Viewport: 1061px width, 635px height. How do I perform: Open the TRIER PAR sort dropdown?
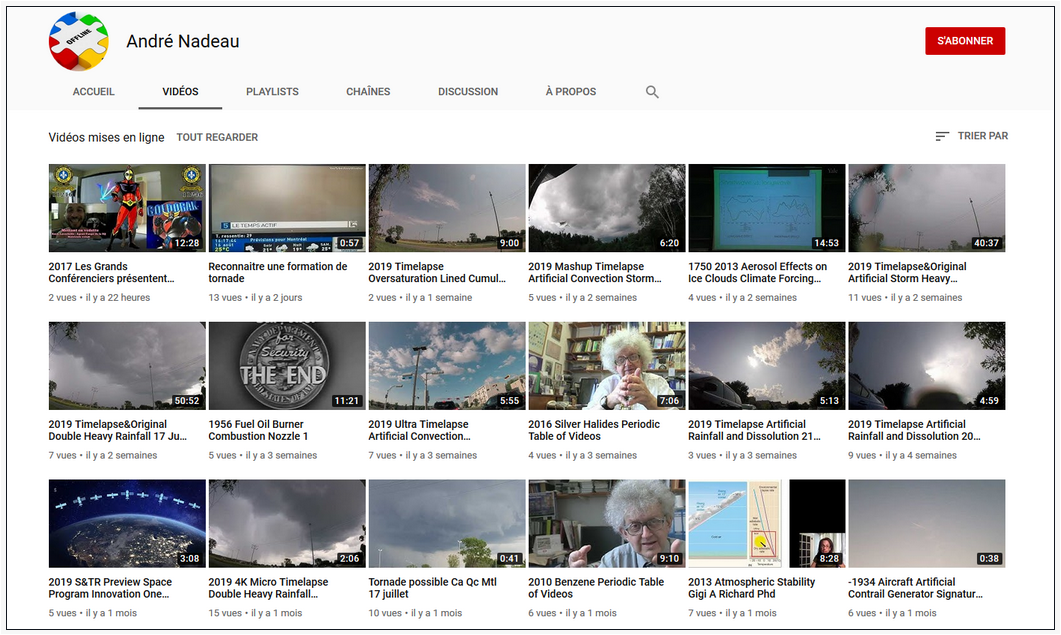pyautogui.click(x=972, y=136)
